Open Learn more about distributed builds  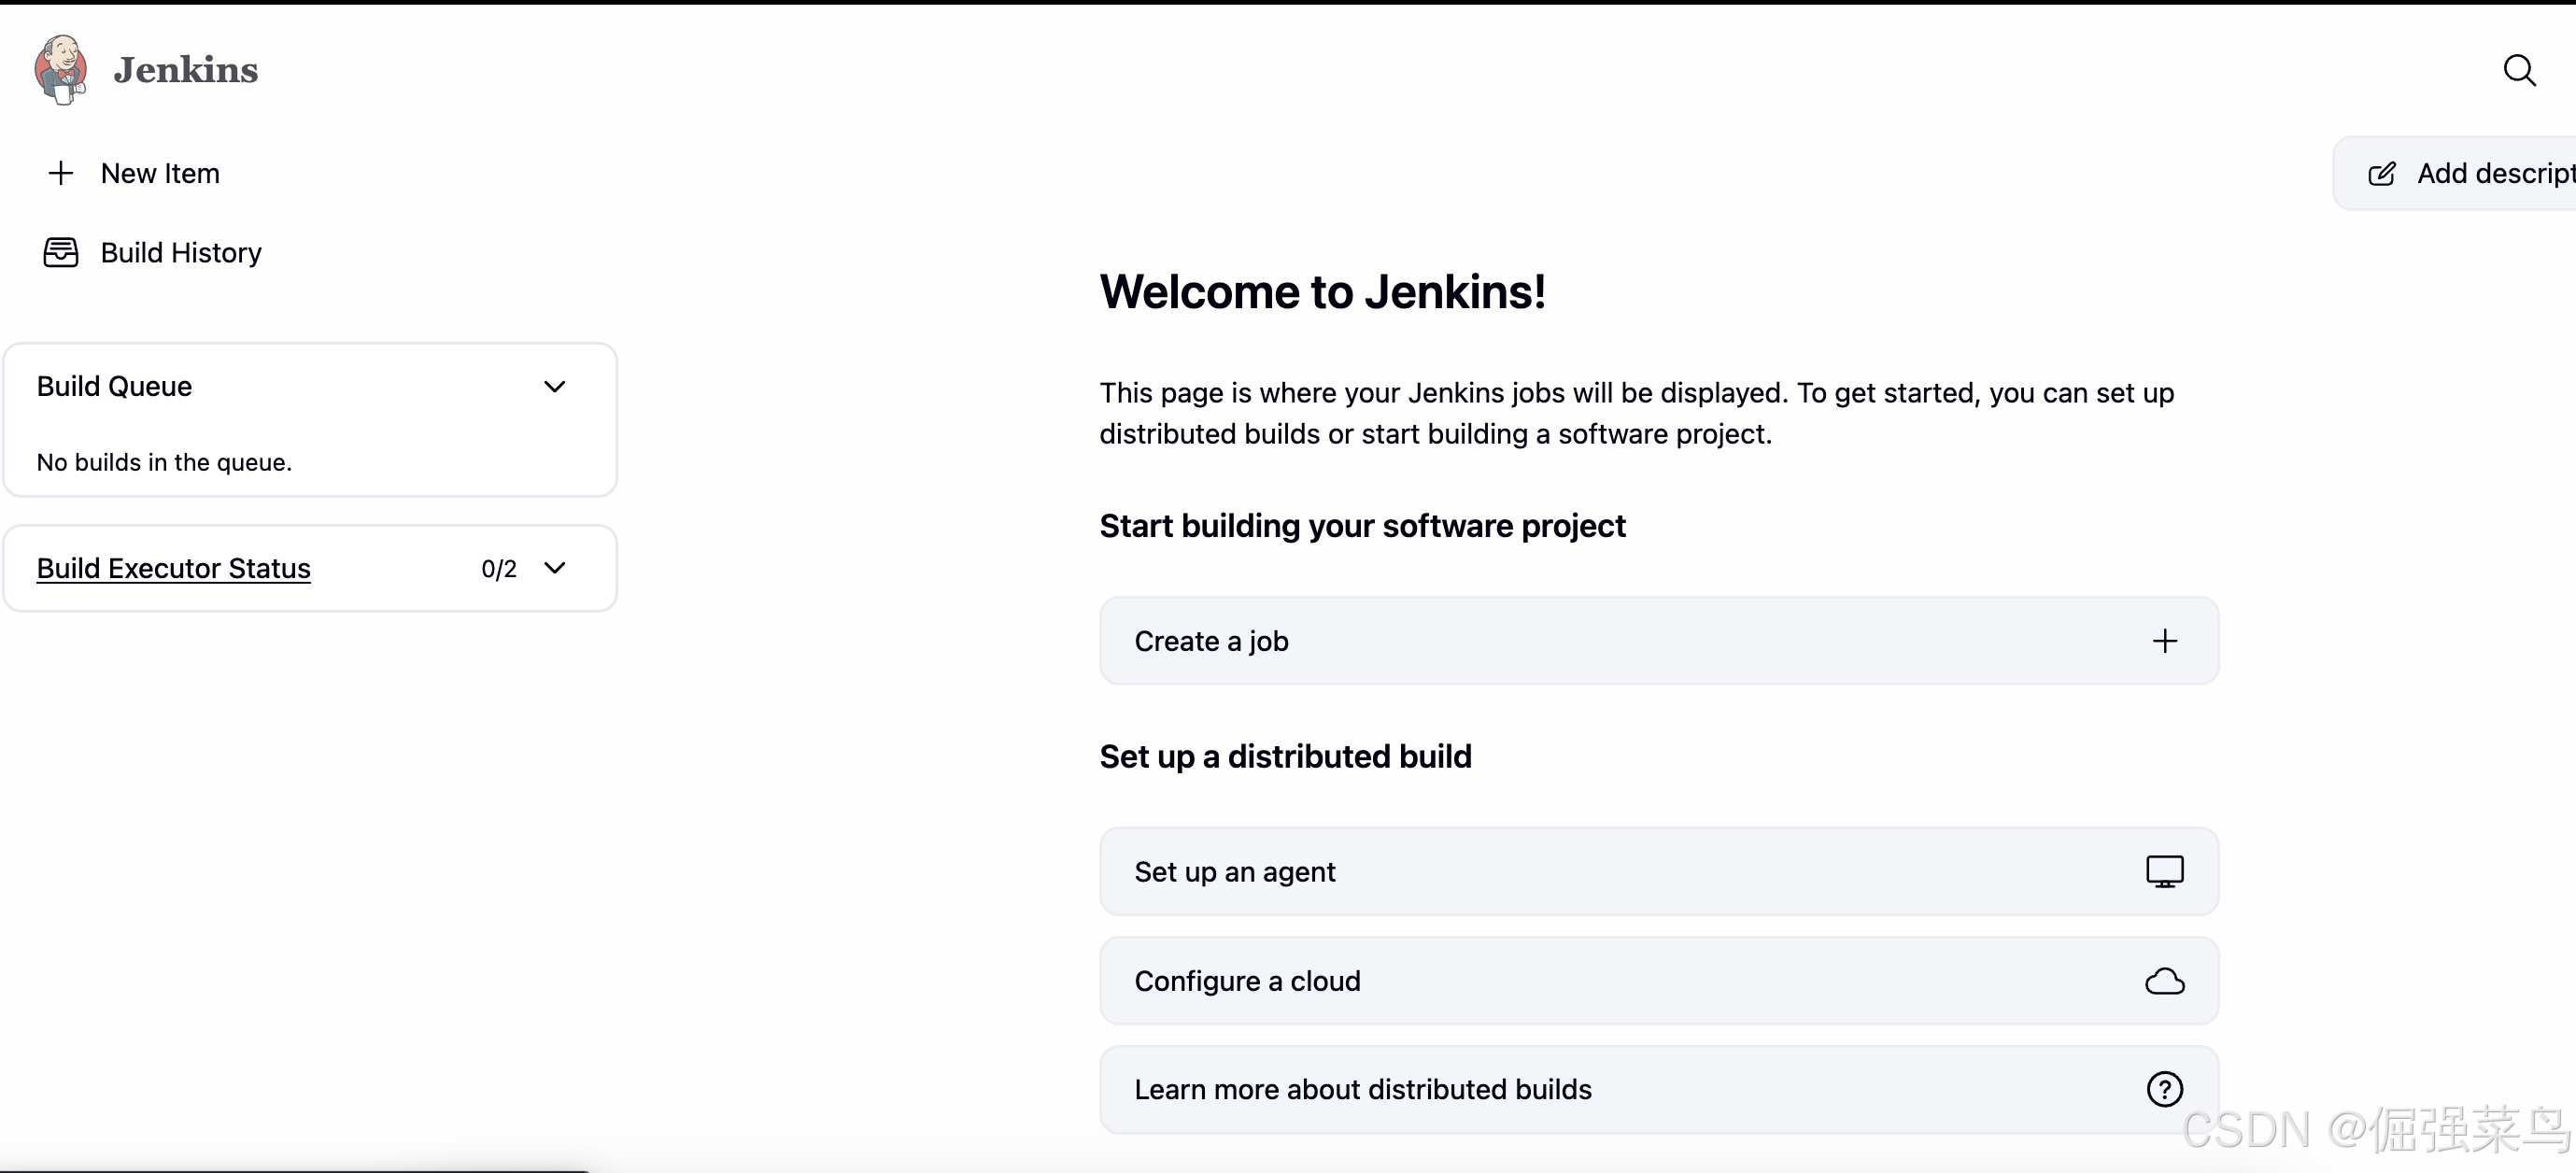tap(1362, 1089)
